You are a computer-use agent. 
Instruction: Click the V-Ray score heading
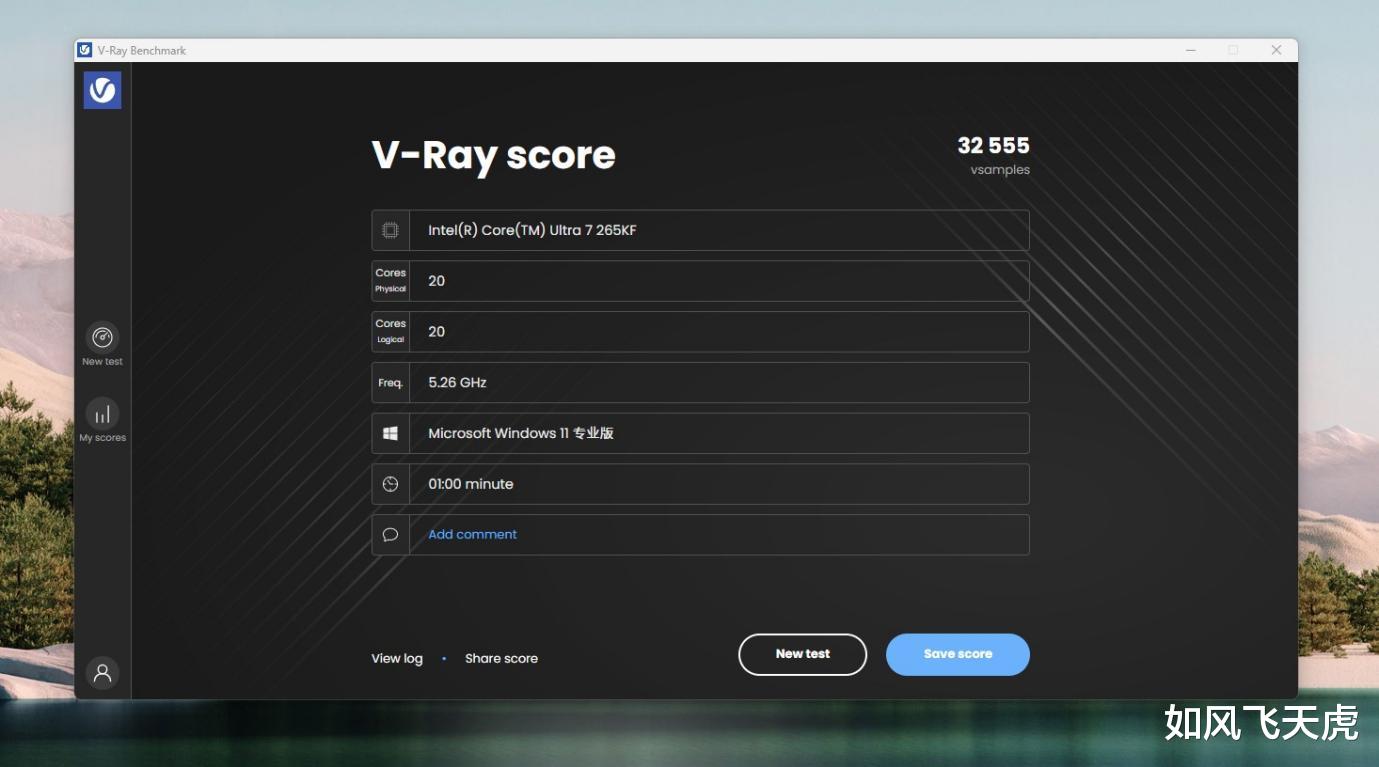click(493, 155)
